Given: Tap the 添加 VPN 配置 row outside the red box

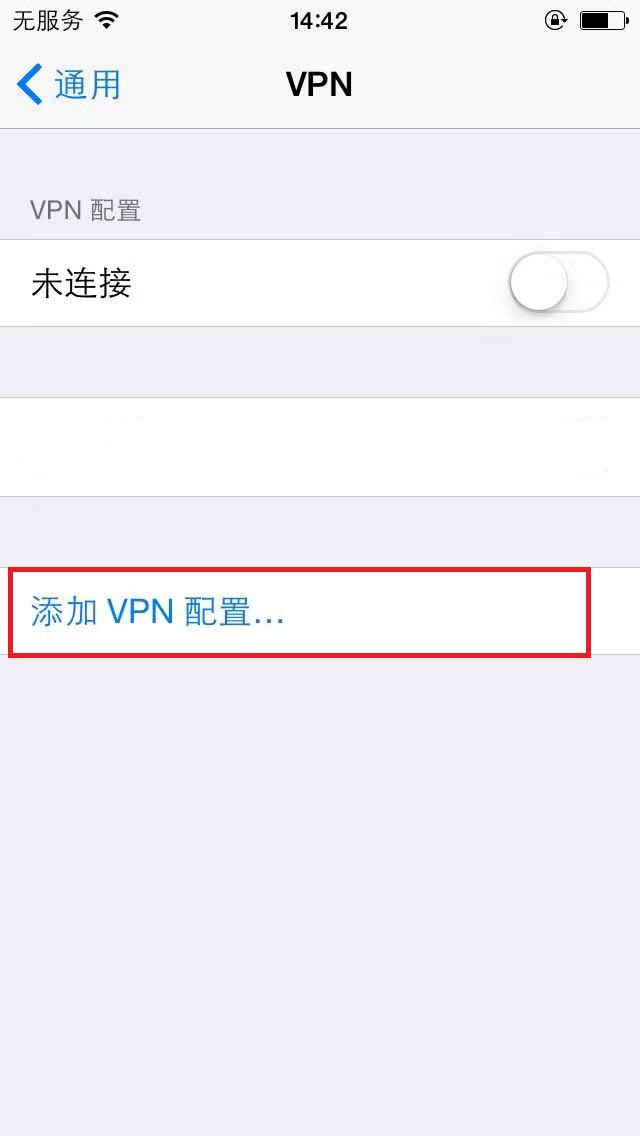Looking at the screenshot, I should (x=616, y=611).
